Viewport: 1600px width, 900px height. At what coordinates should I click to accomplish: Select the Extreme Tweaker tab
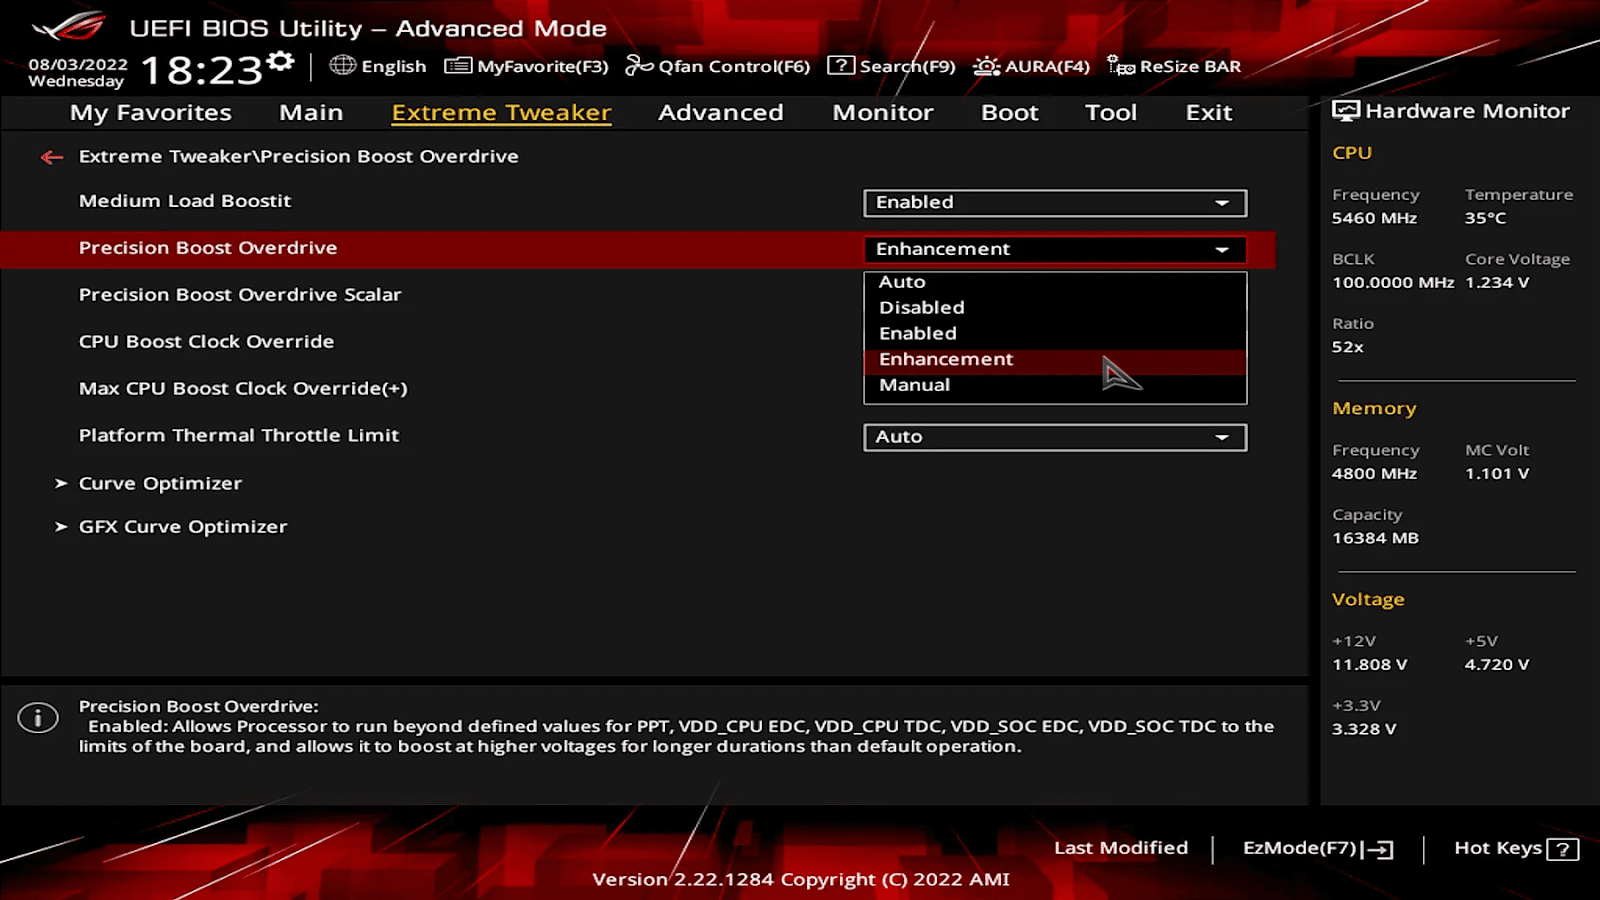[x=501, y=113]
